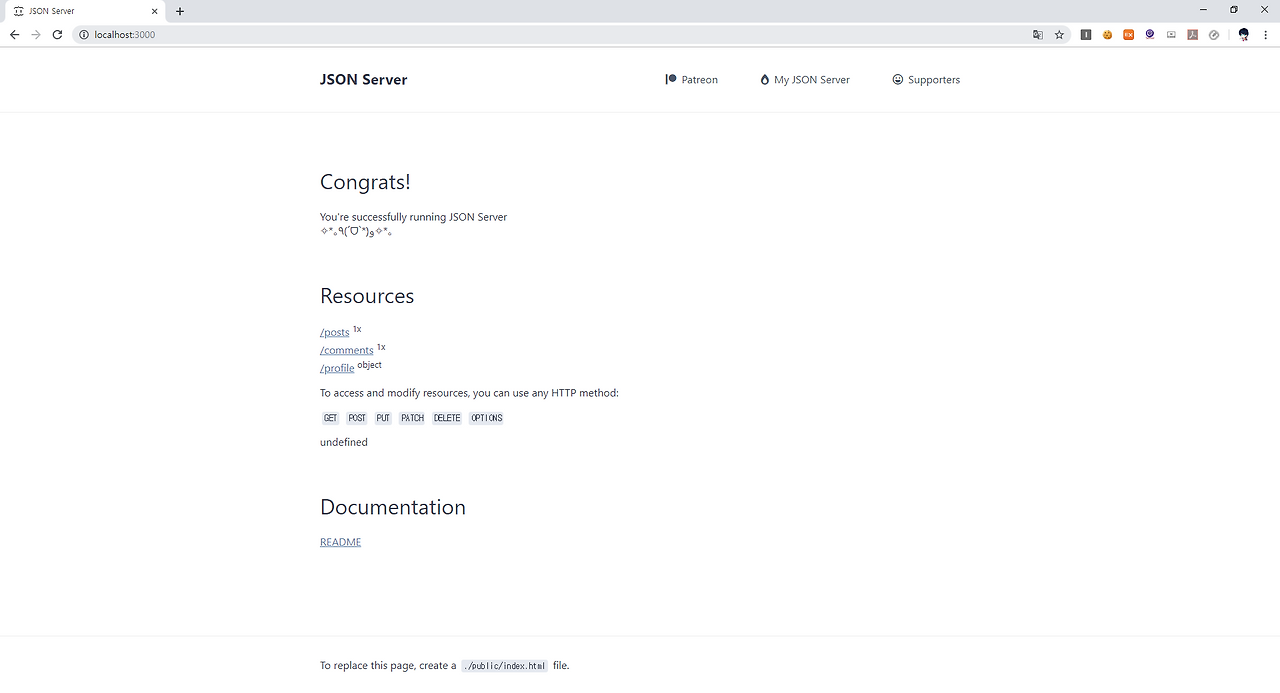
Task: Click the translate page icon in address bar
Action: click(1038, 34)
